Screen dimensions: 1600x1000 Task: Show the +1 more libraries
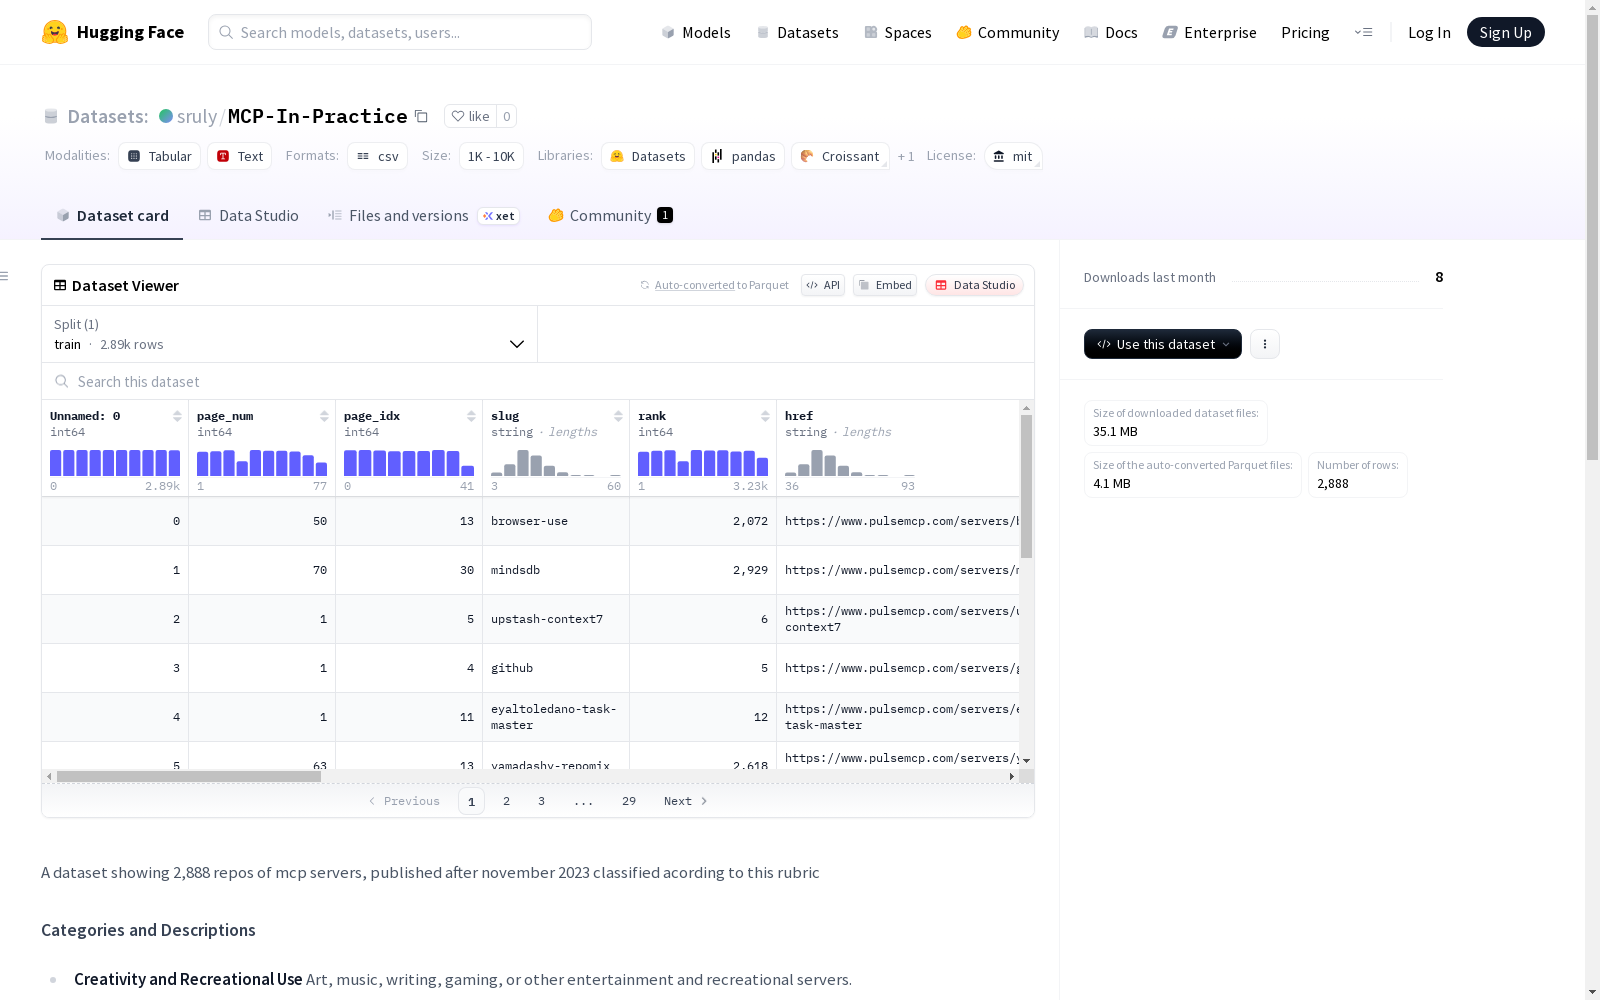pos(906,156)
